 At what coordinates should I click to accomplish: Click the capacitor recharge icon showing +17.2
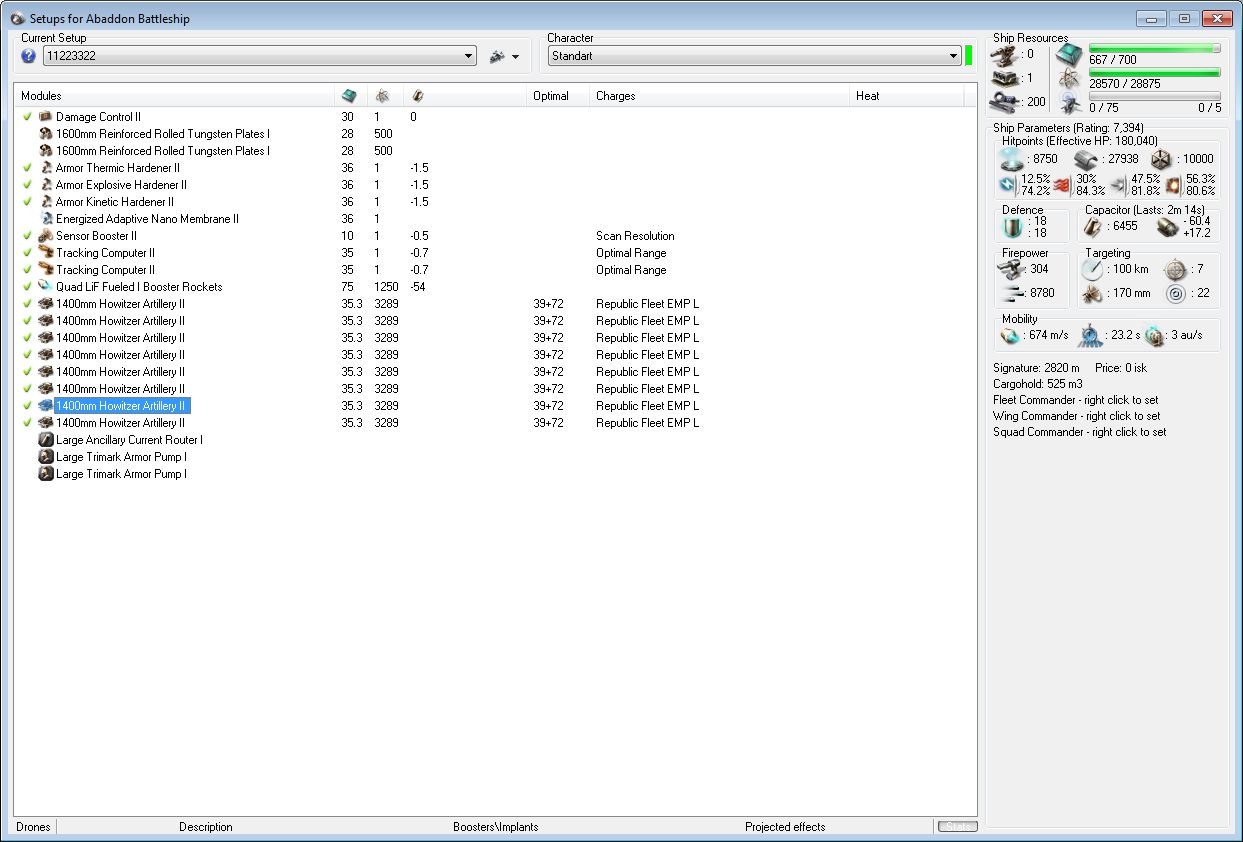point(1168,227)
